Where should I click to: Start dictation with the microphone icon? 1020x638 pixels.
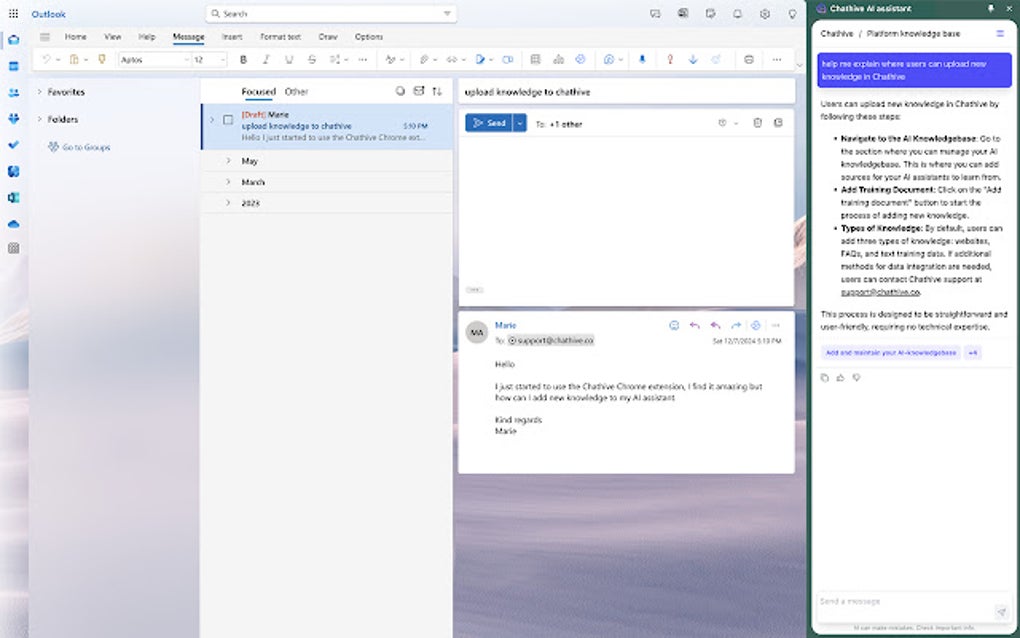click(640, 60)
